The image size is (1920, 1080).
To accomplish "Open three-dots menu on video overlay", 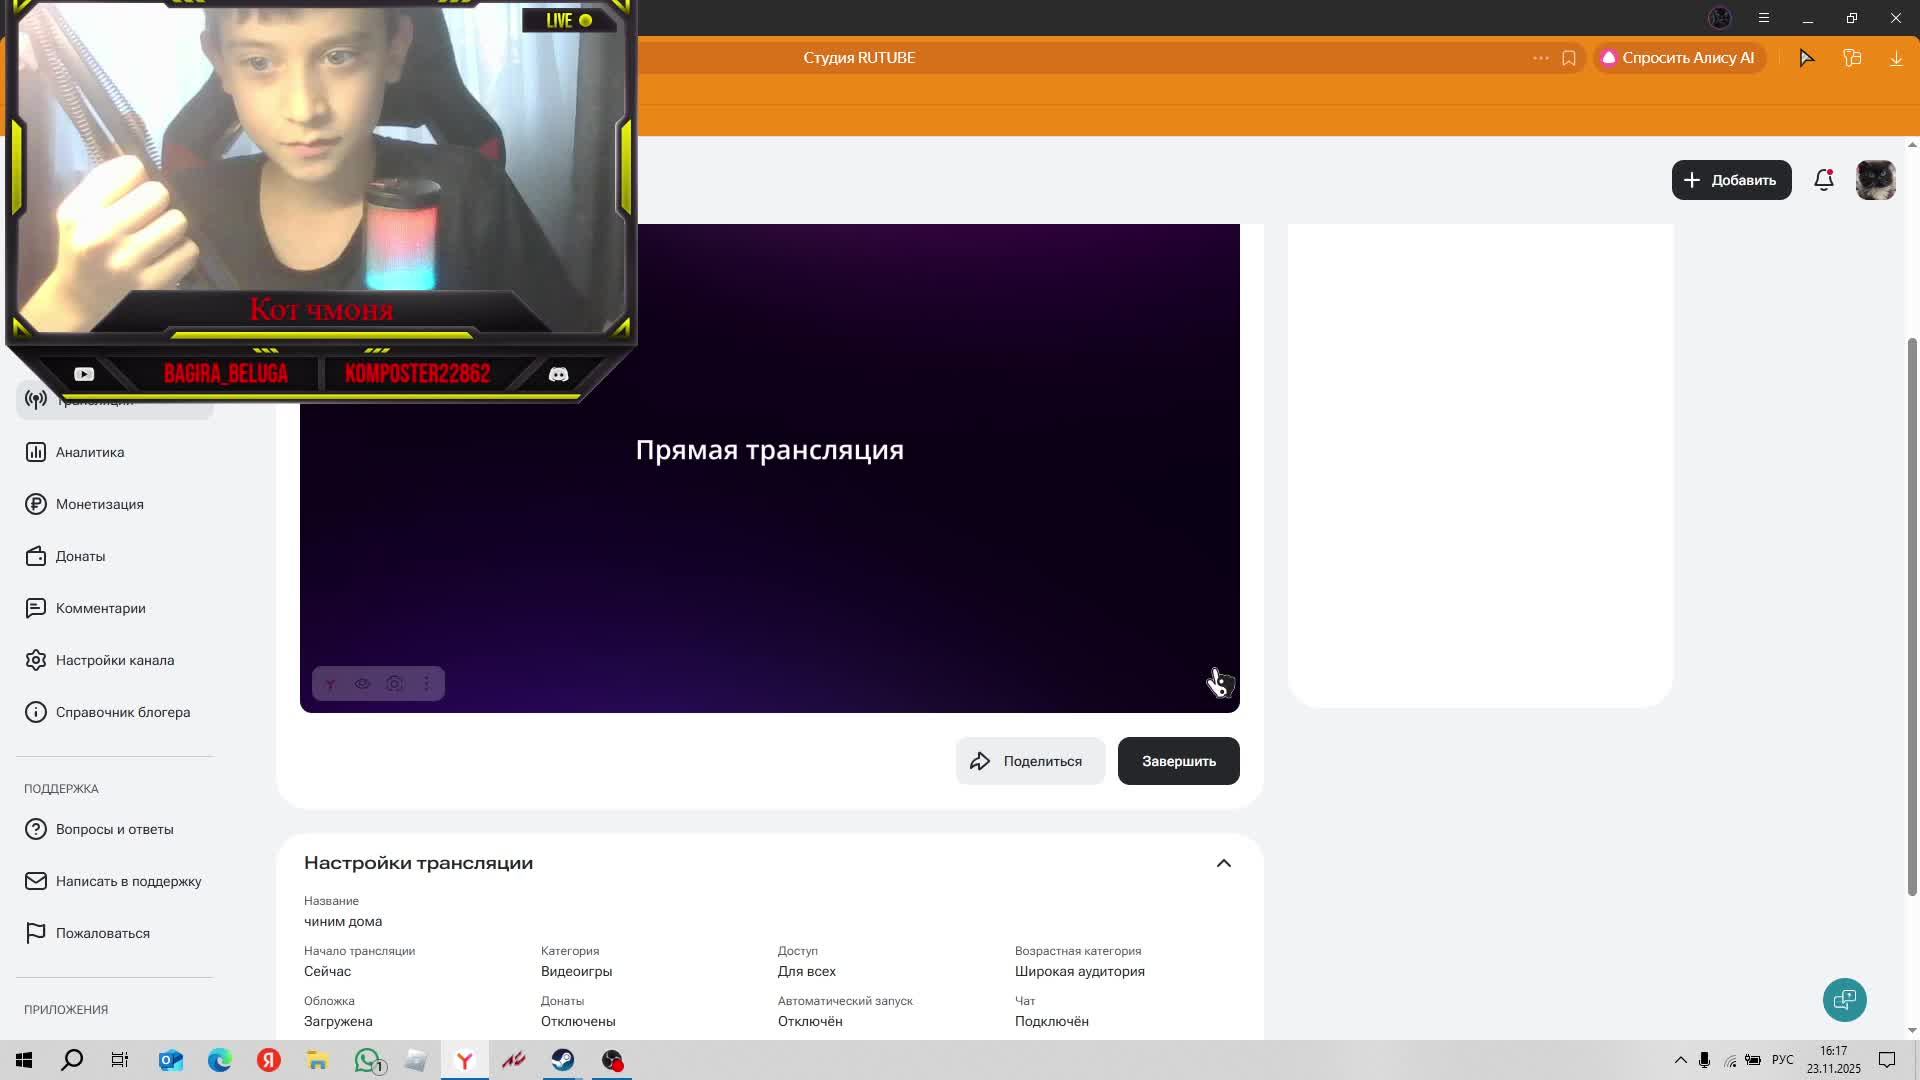I will coord(427,684).
